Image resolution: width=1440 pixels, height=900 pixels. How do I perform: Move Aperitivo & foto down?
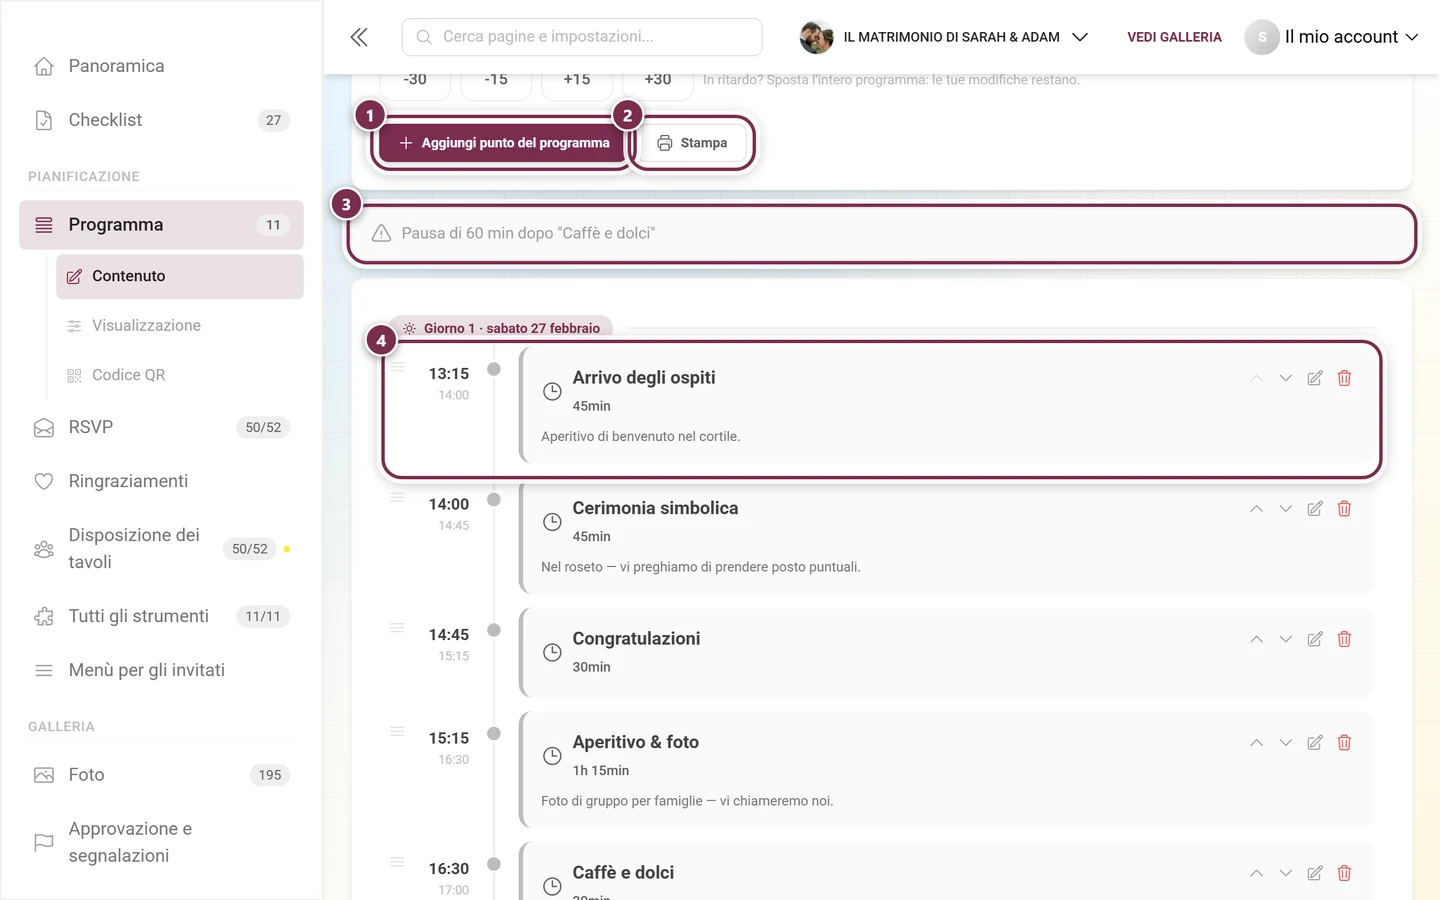1286,743
